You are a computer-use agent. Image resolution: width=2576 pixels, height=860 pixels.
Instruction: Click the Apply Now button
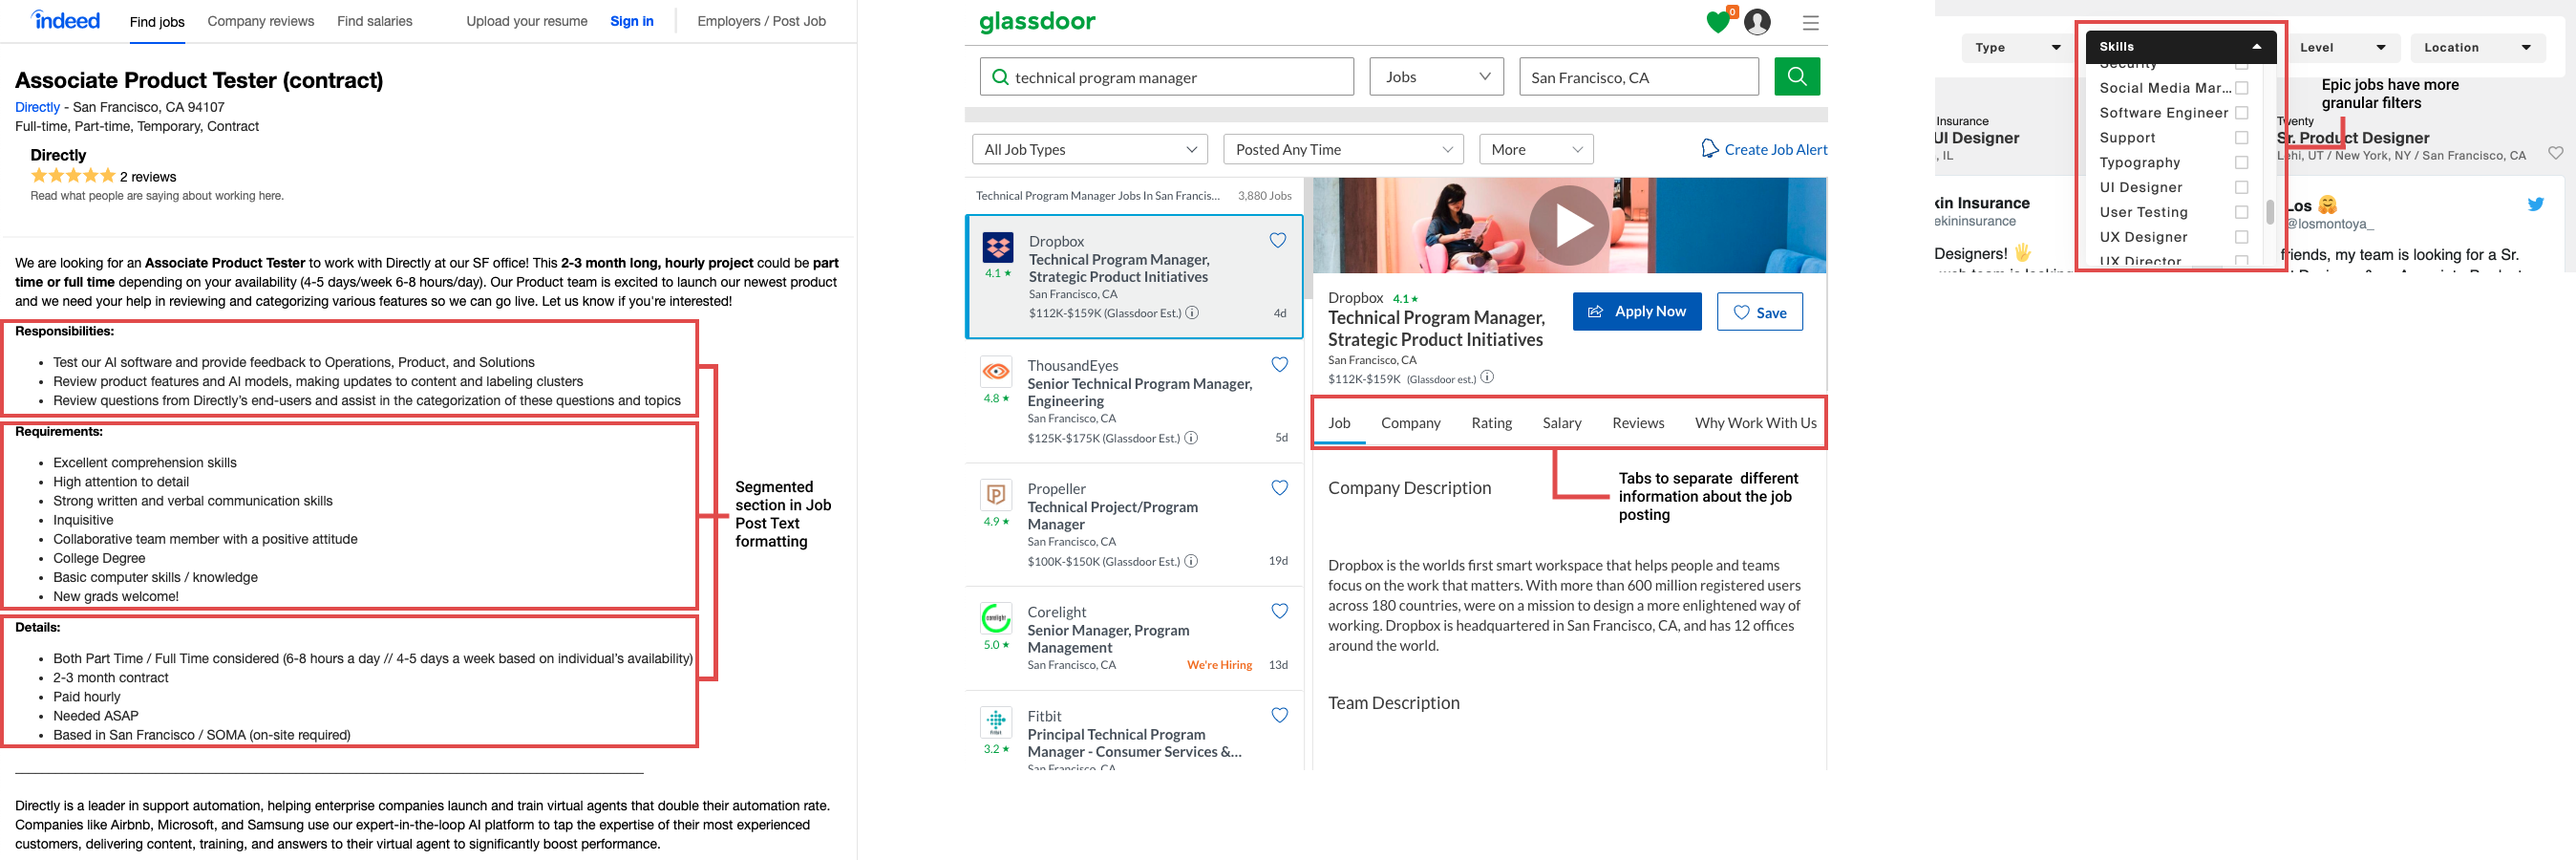click(x=1637, y=311)
